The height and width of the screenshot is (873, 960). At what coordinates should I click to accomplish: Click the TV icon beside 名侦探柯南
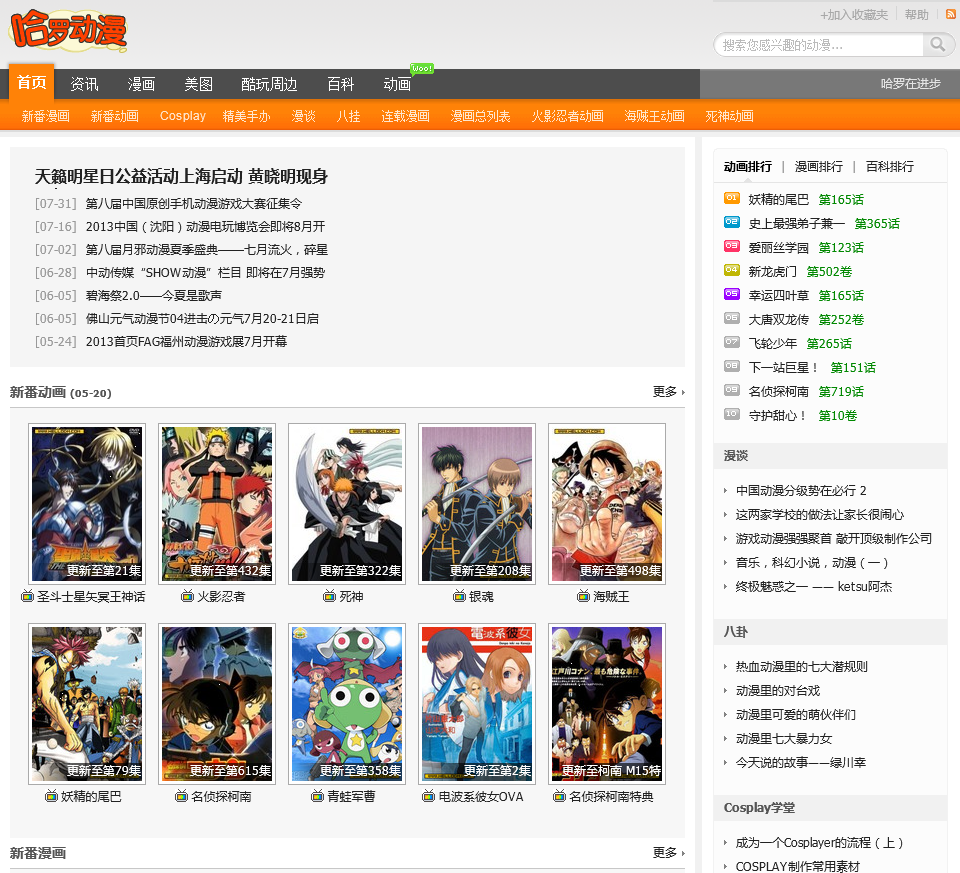(x=181, y=796)
